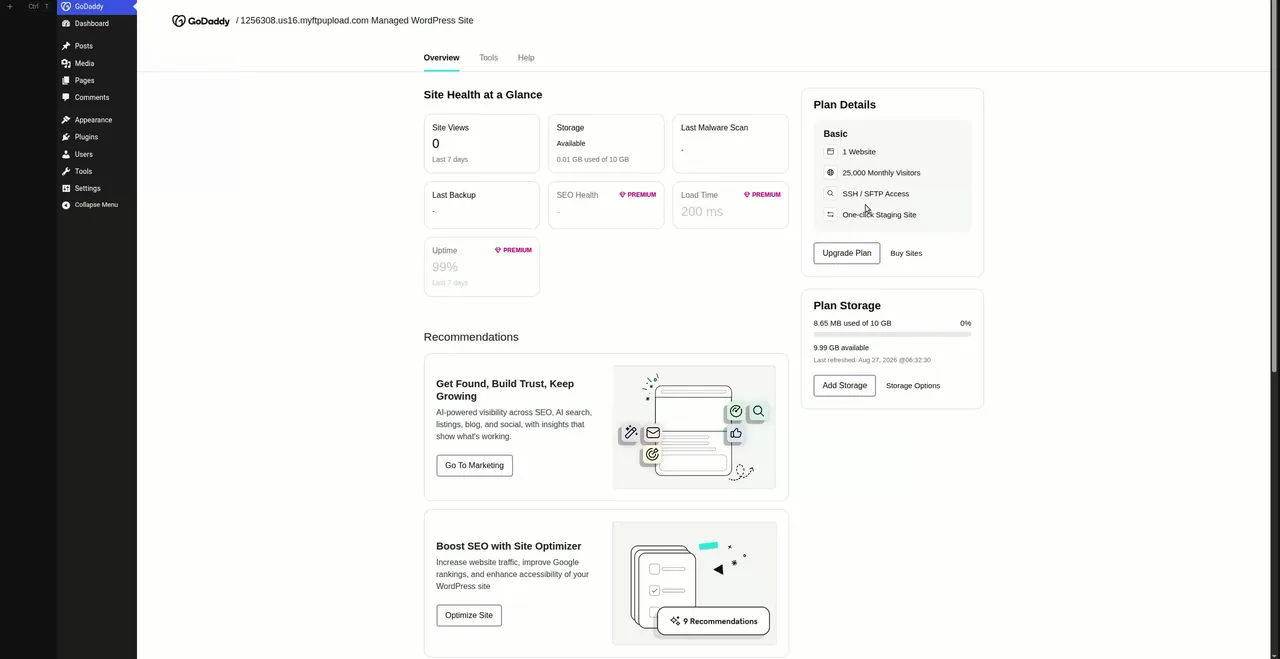Image resolution: width=1280 pixels, height=659 pixels.
Task: Click the marketing illustration thumbnail
Action: tap(694, 427)
